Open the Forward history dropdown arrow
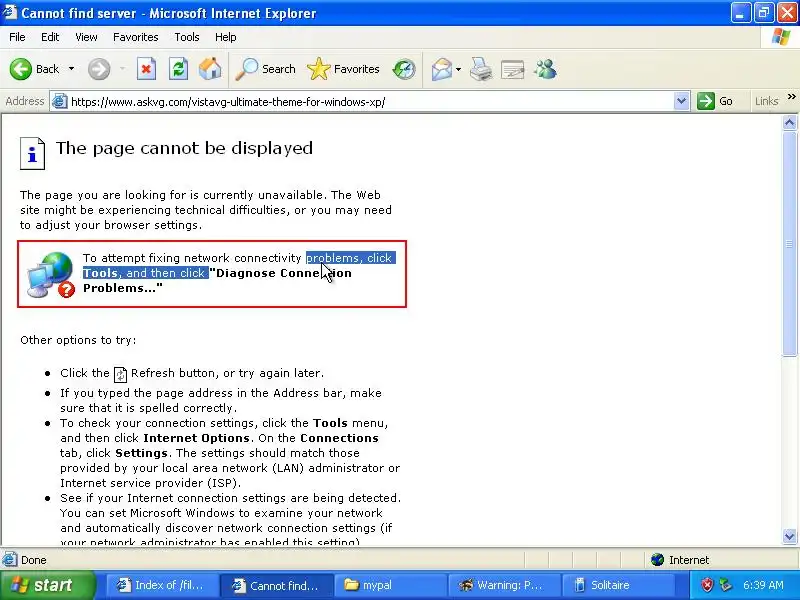 122,69
